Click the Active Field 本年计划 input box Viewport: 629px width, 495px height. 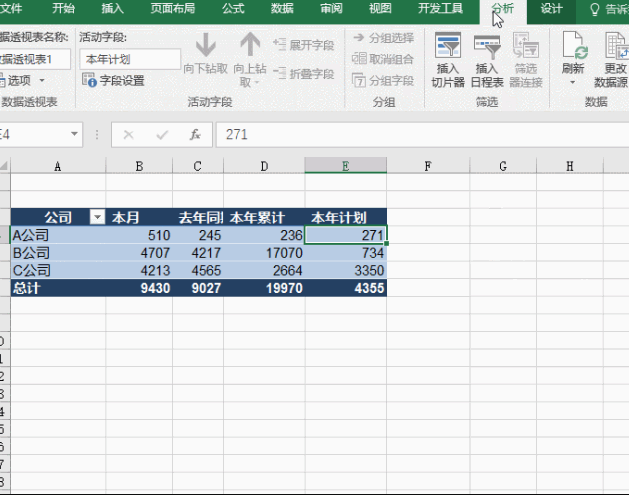tap(130, 59)
